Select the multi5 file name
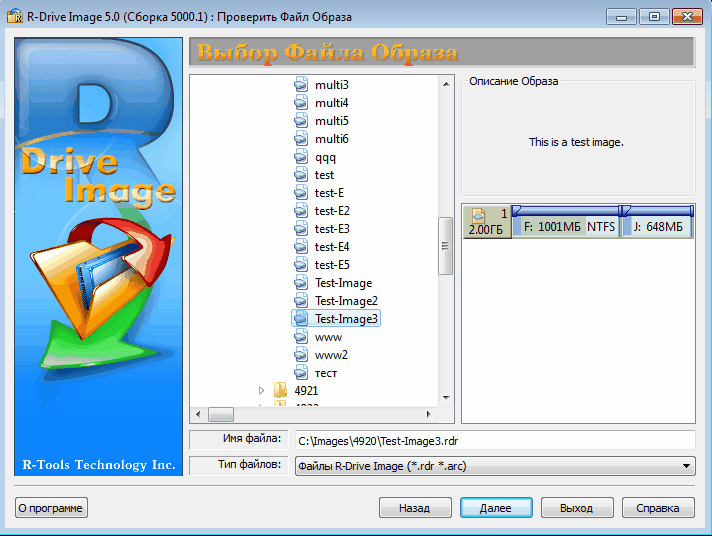The width and height of the screenshot is (712, 536). point(332,121)
